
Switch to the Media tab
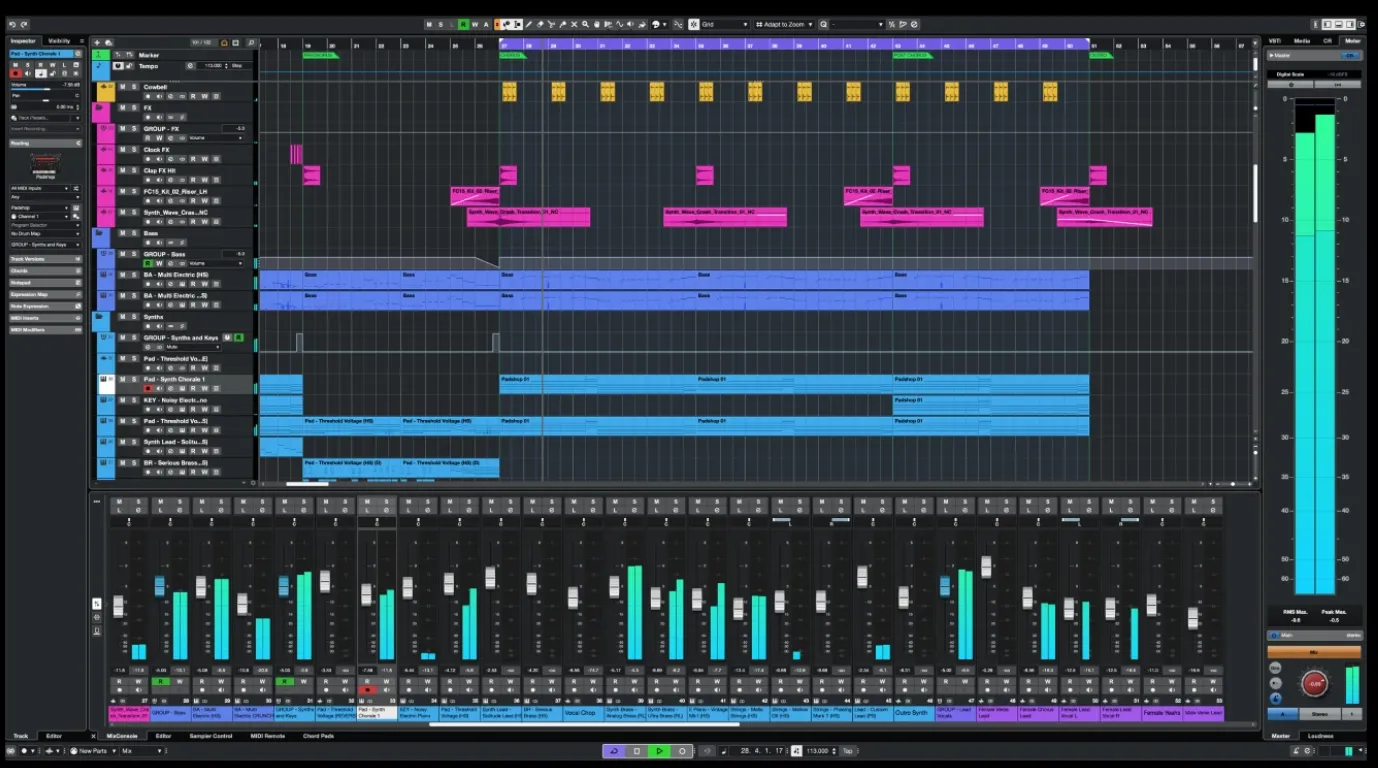(x=1302, y=41)
